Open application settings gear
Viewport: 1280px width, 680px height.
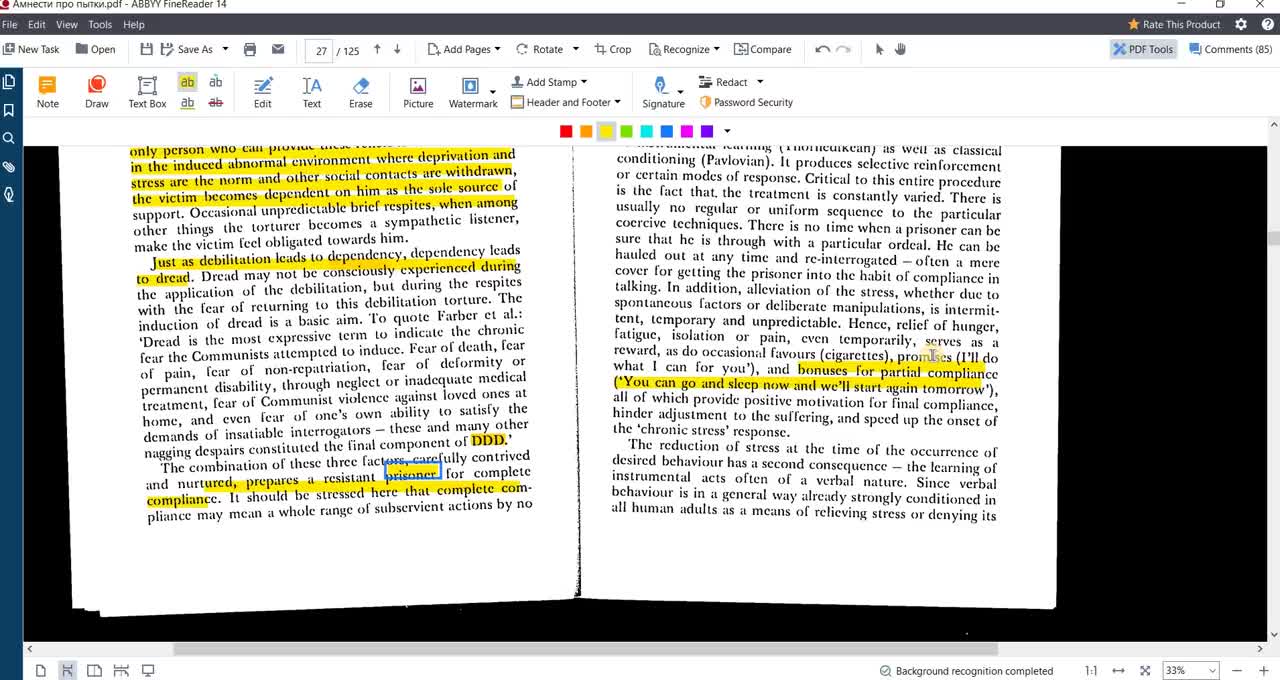[1241, 24]
